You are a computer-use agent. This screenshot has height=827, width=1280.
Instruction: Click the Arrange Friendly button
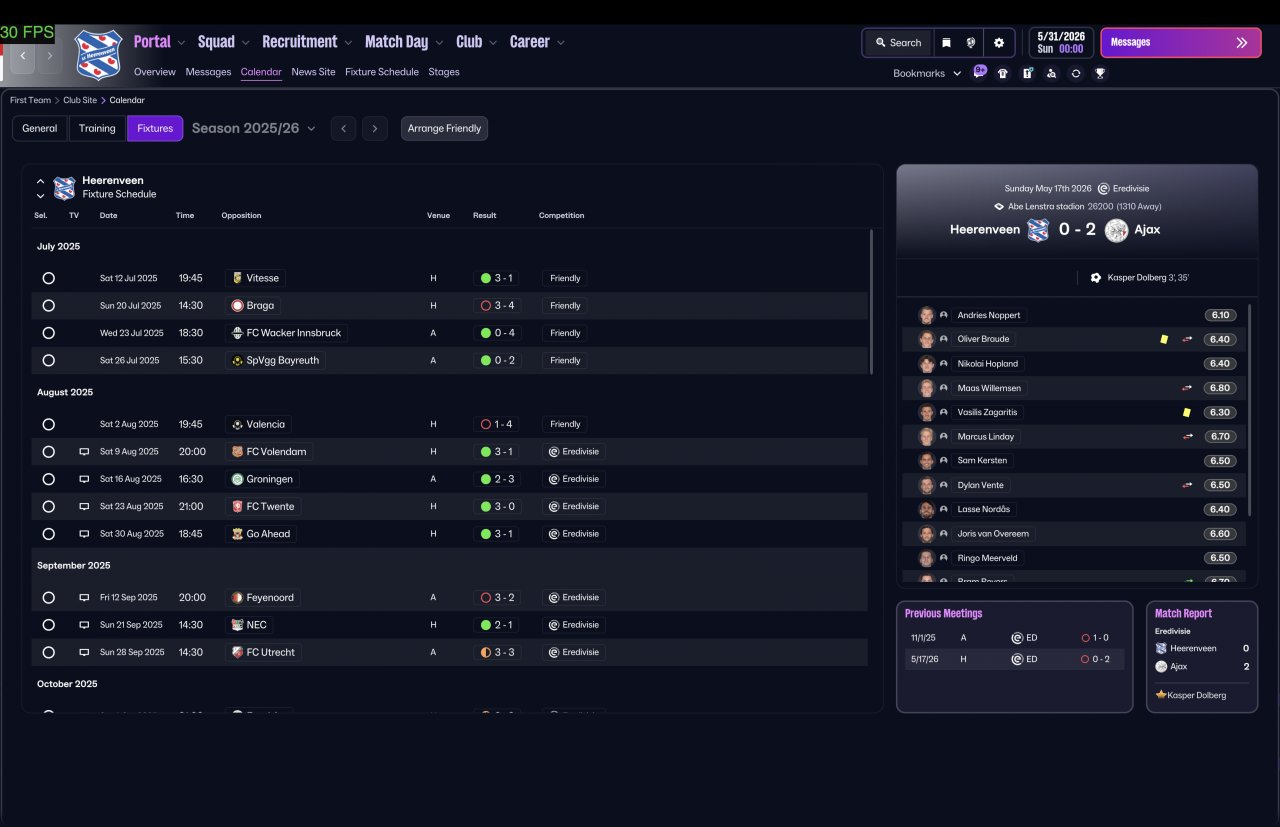444,128
